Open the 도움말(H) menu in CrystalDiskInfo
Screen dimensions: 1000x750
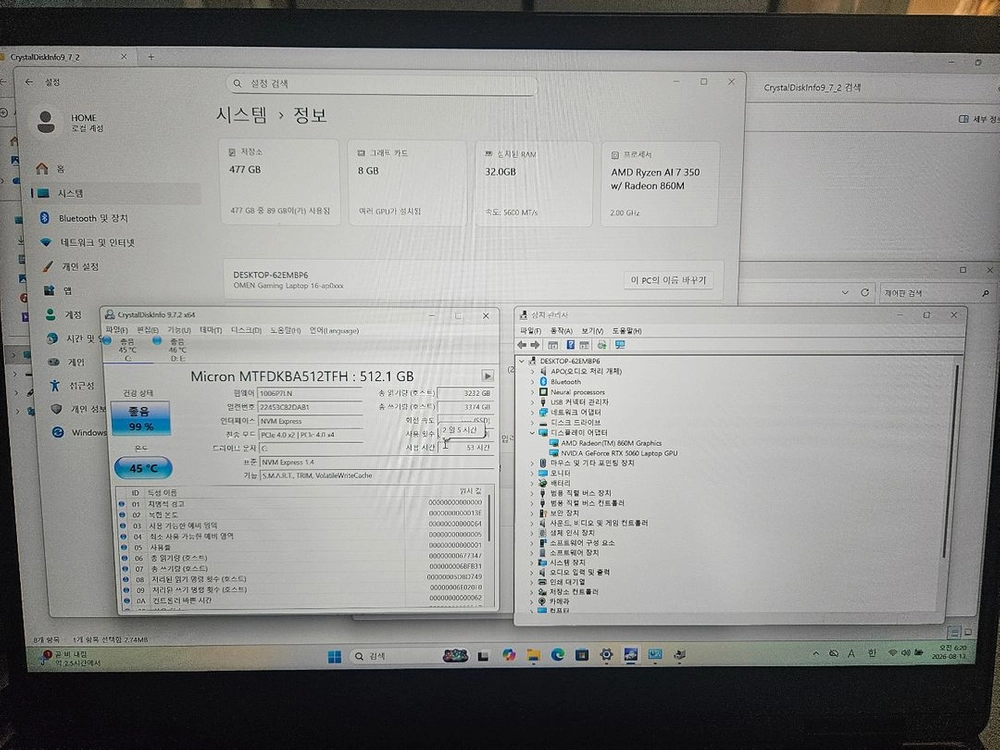click(285, 330)
